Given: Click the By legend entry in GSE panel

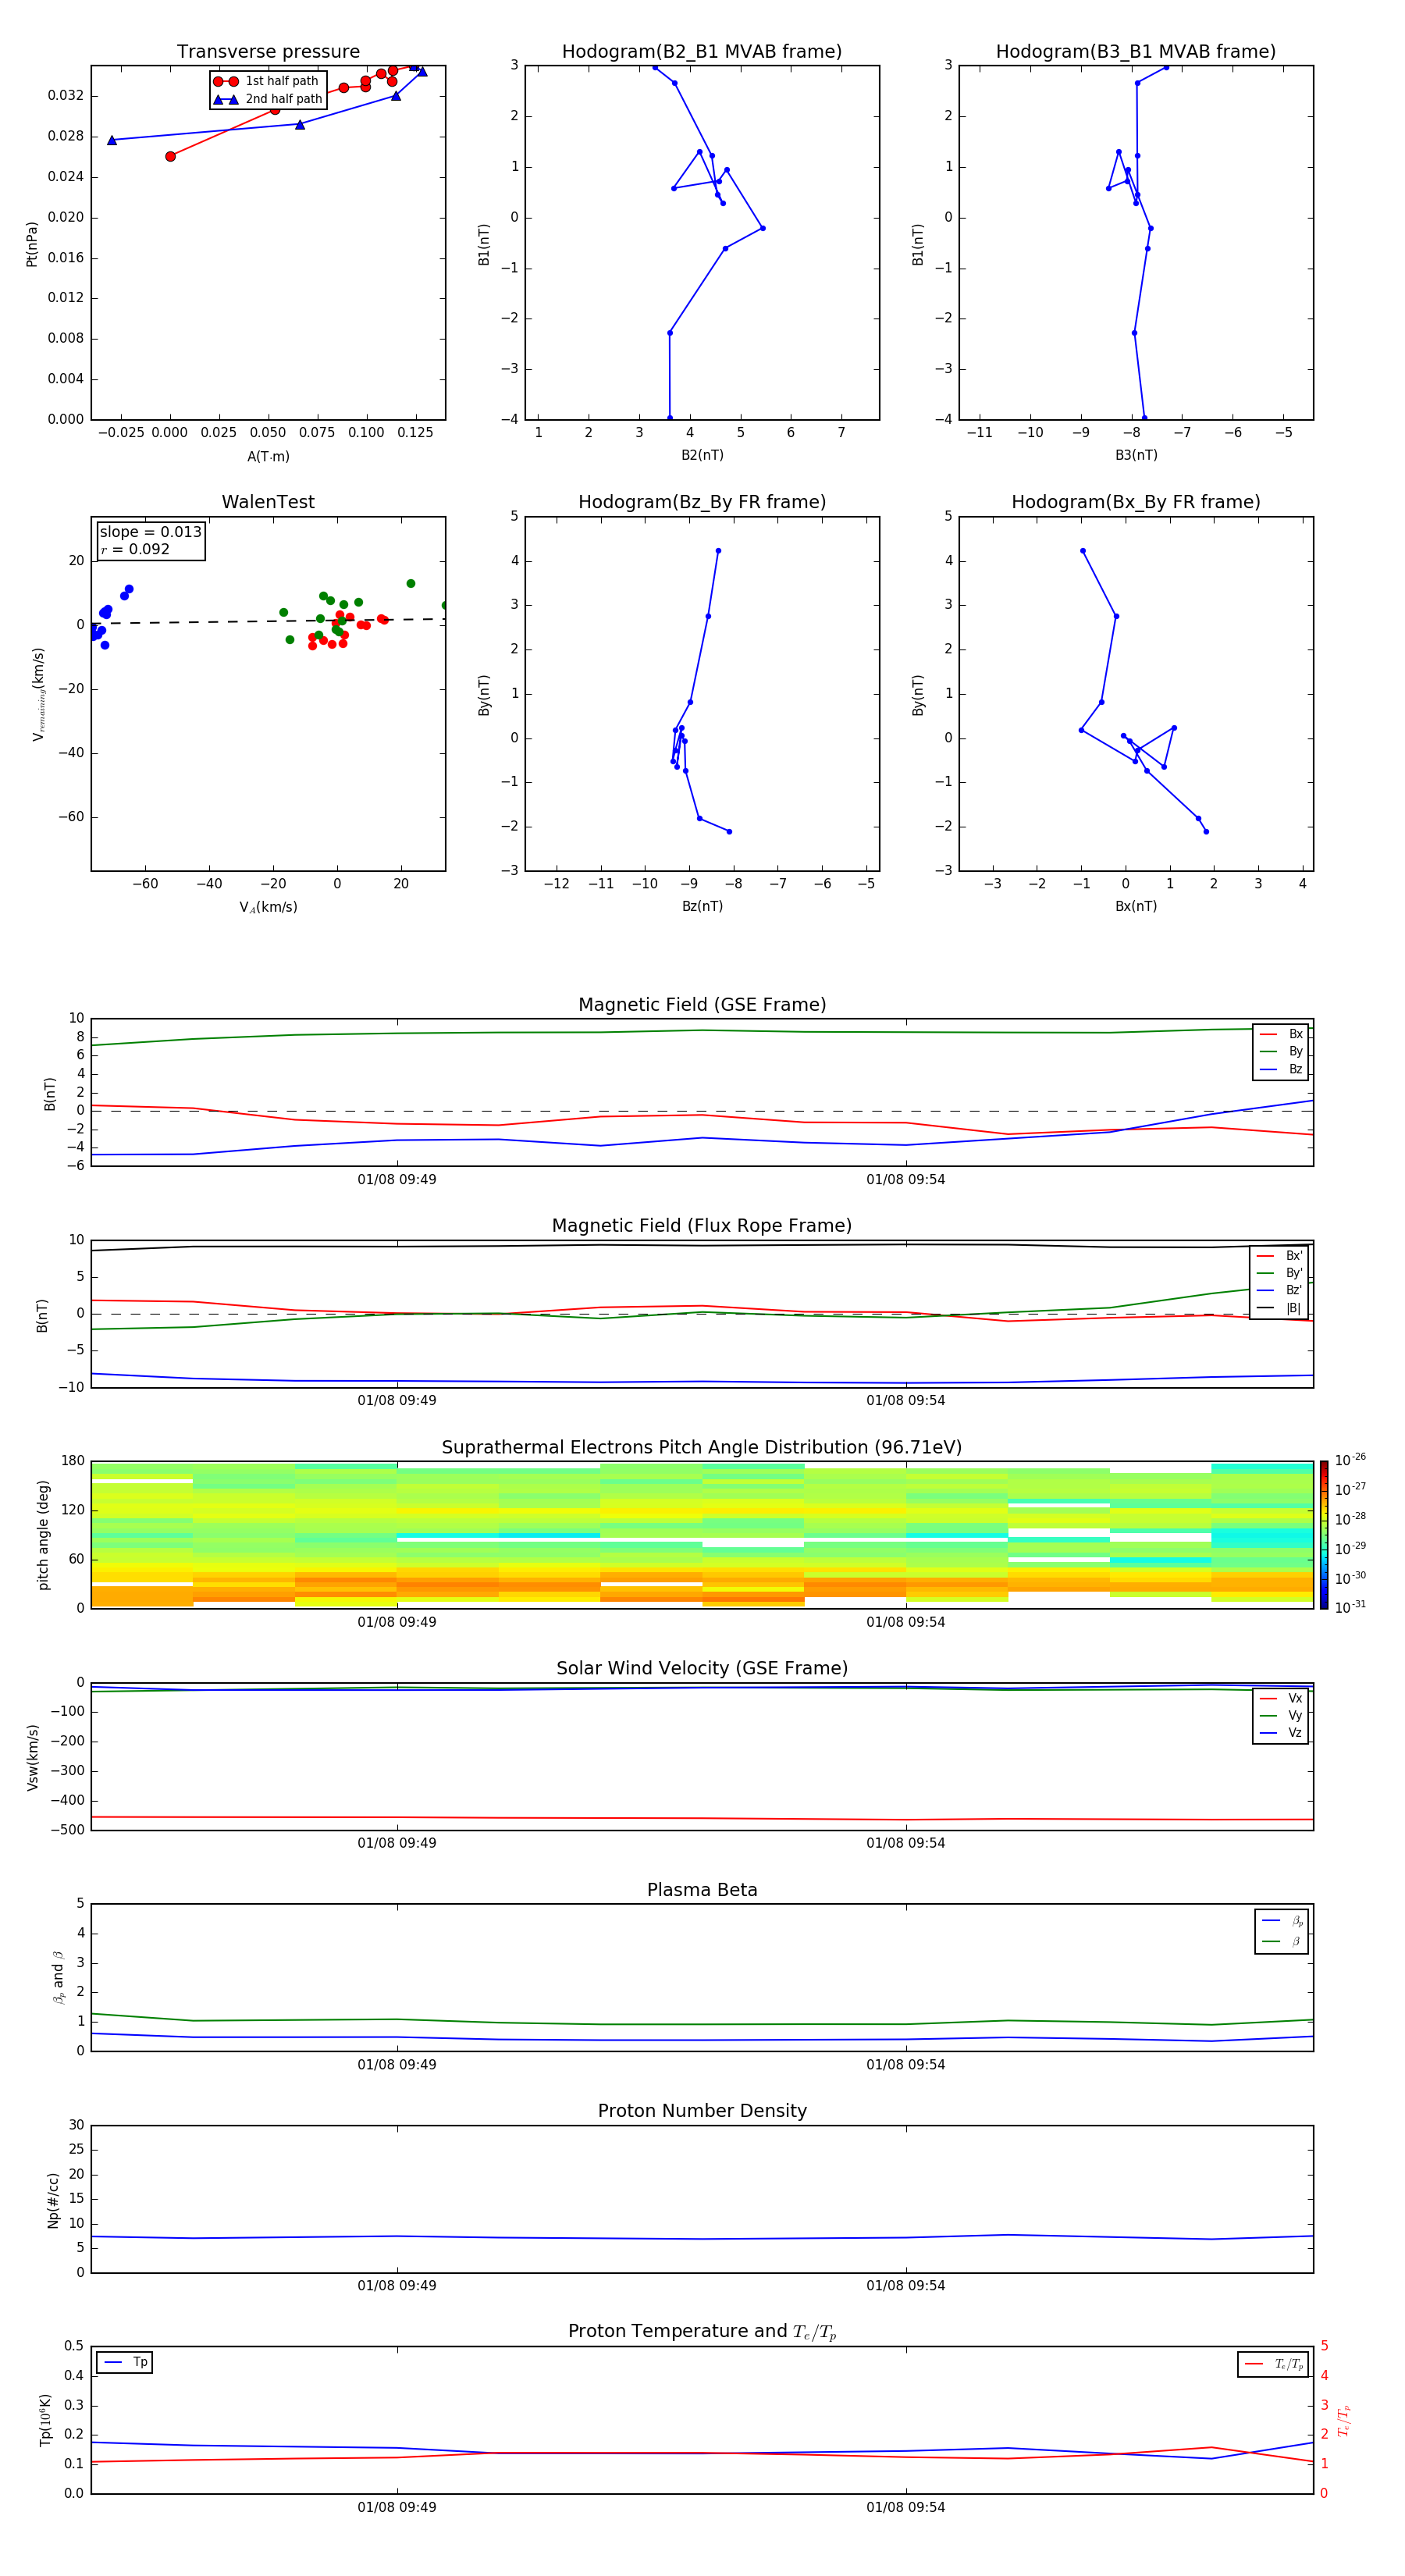Looking at the screenshot, I should 1281,1051.
